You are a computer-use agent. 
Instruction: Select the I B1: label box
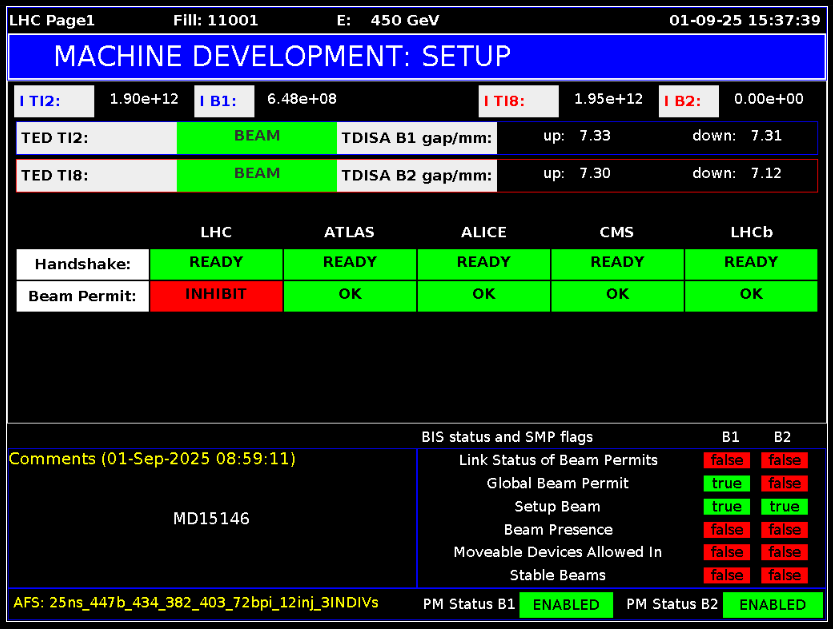pos(224,101)
